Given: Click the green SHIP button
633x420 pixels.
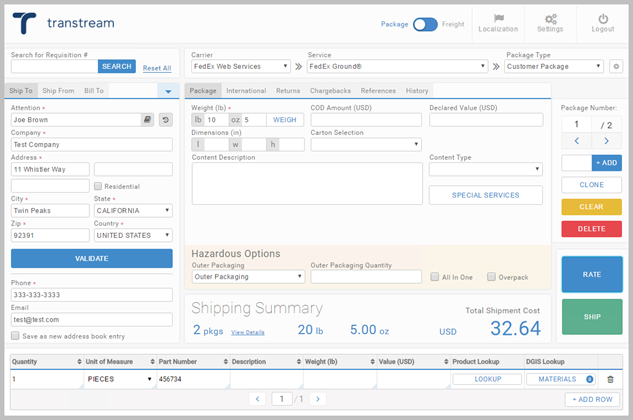Looking at the screenshot, I should (592, 317).
